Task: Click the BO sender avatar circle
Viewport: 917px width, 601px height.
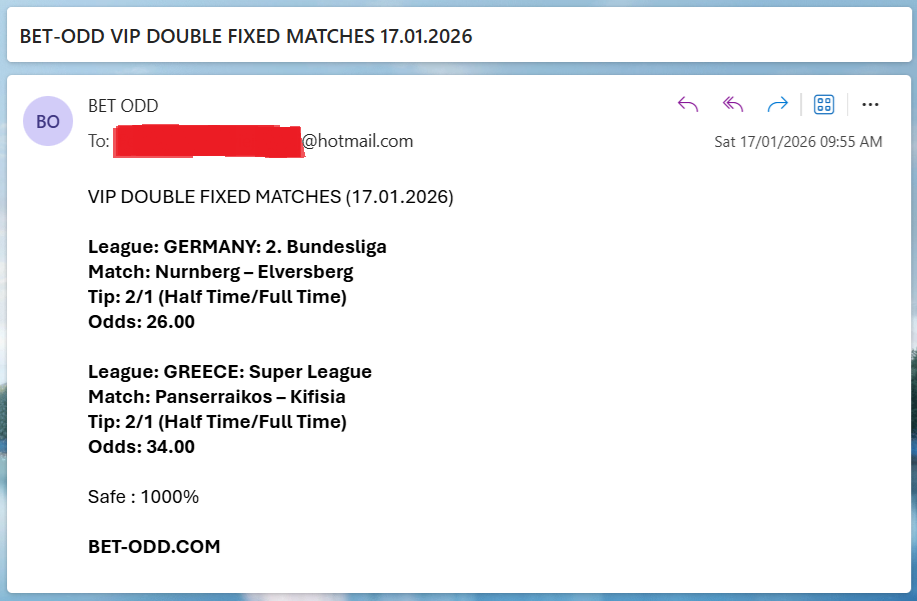Action: coord(47,121)
